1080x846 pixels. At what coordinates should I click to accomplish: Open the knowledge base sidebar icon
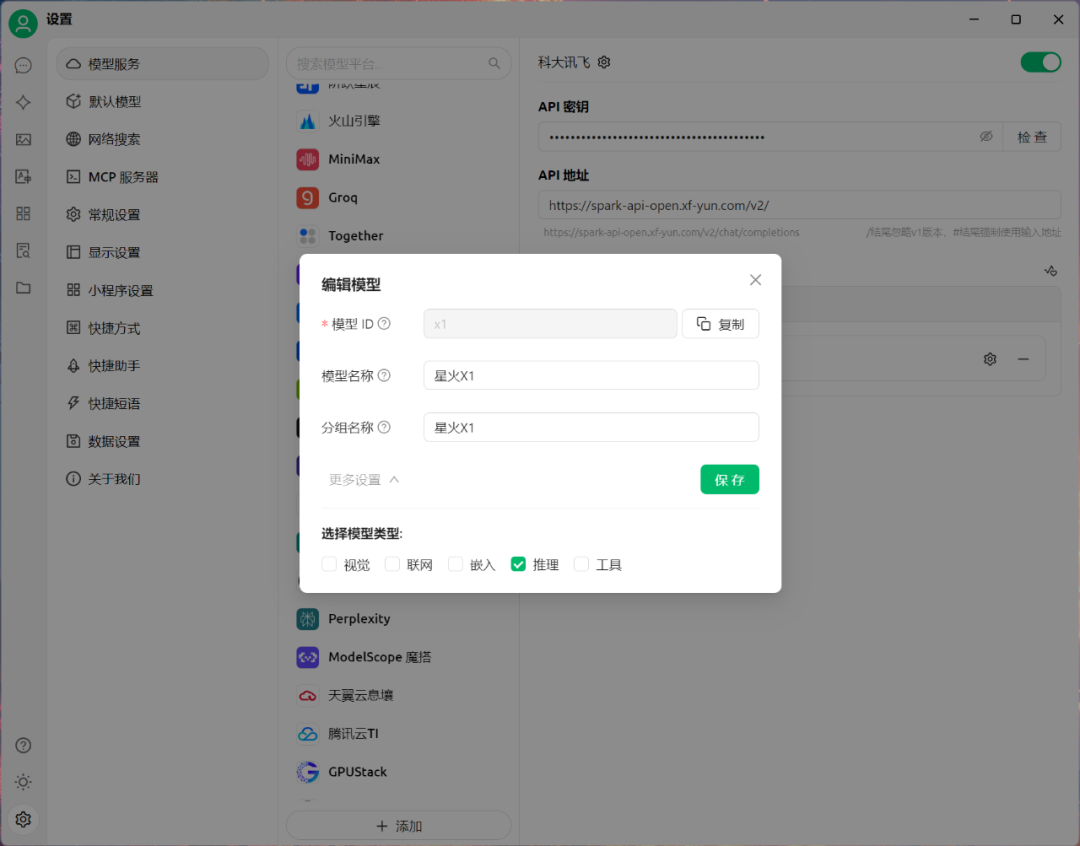(23, 251)
